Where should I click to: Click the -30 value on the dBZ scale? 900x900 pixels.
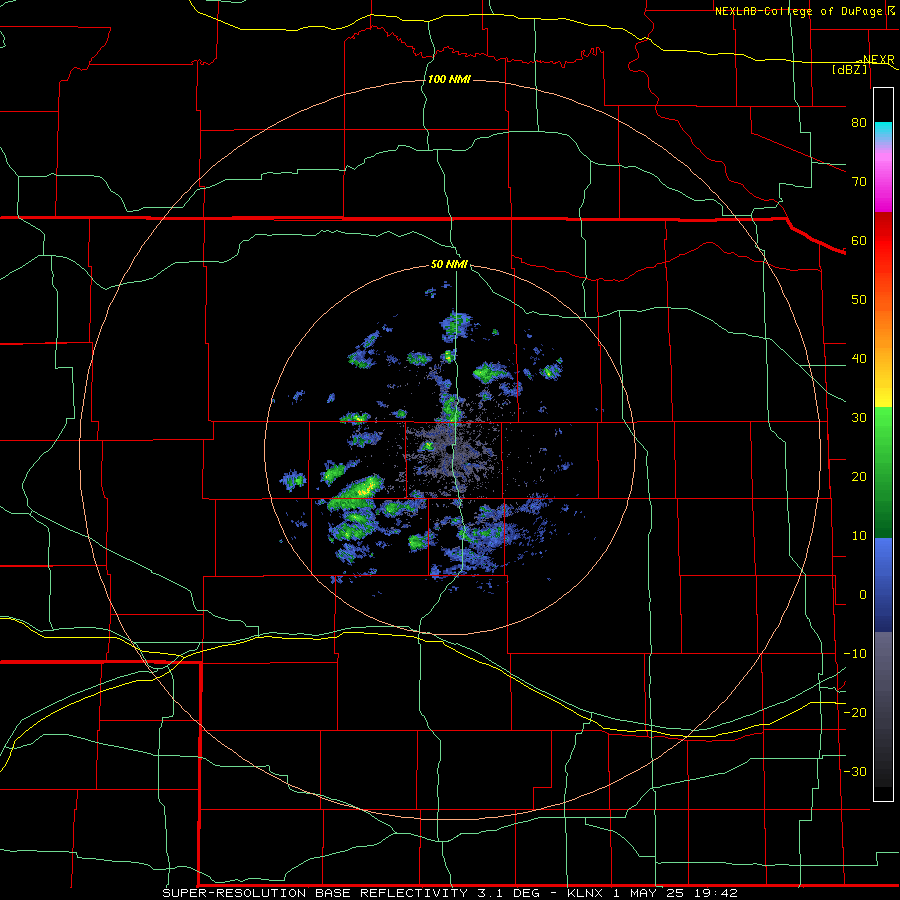855,771
